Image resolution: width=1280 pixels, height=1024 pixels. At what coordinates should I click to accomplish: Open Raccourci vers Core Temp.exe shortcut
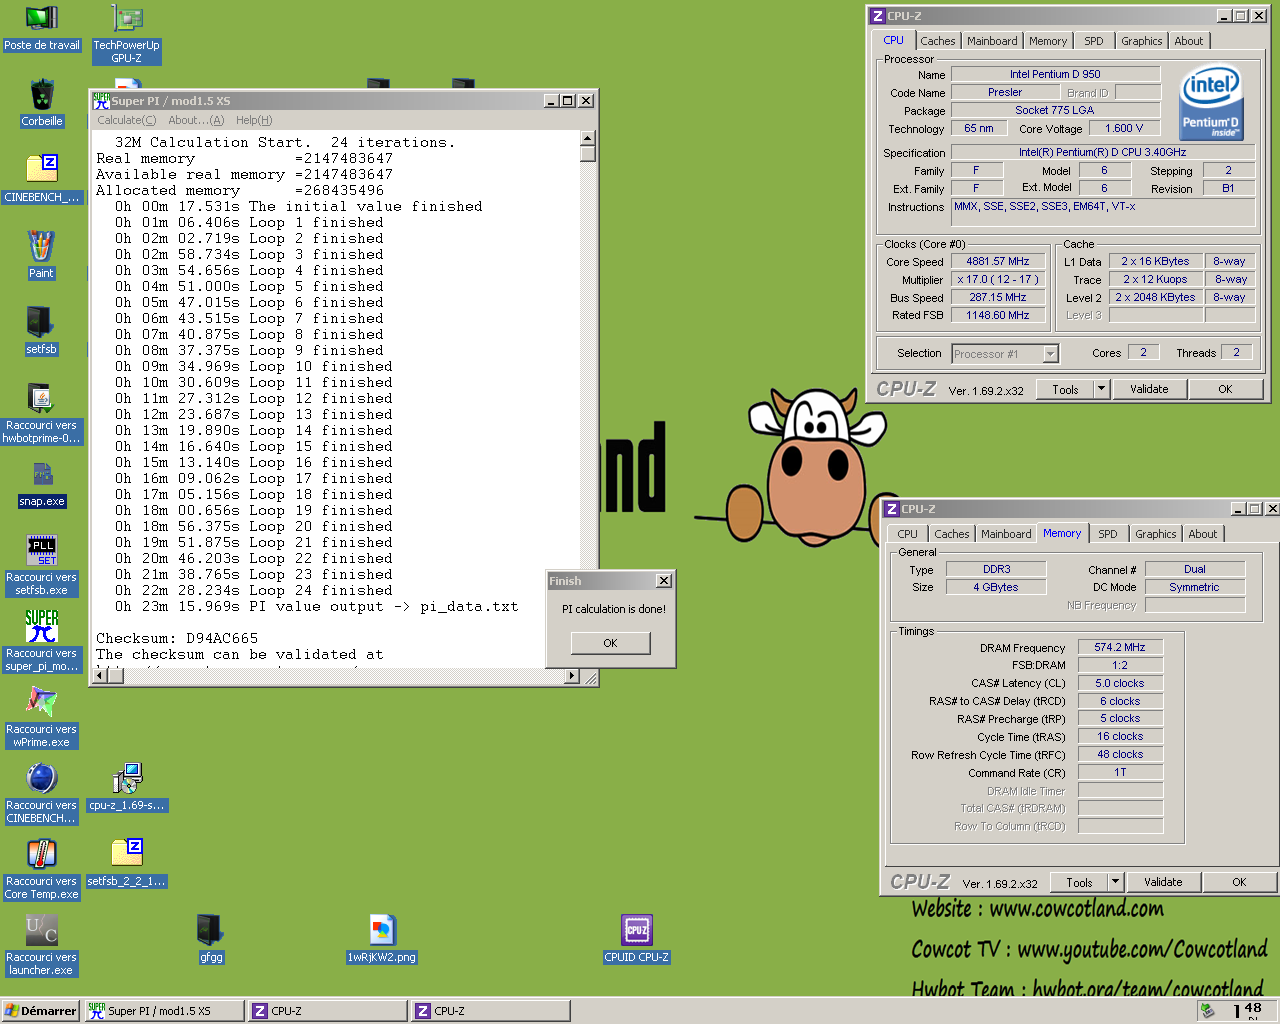click(x=41, y=869)
